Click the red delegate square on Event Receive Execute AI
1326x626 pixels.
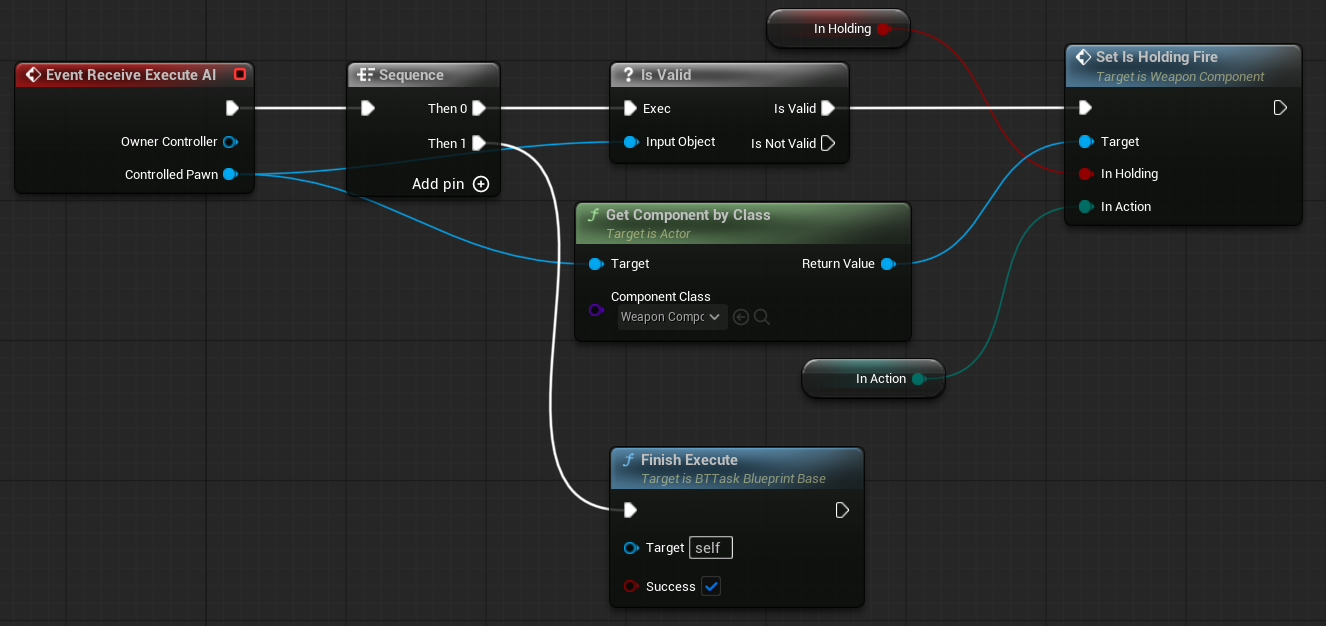239,75
